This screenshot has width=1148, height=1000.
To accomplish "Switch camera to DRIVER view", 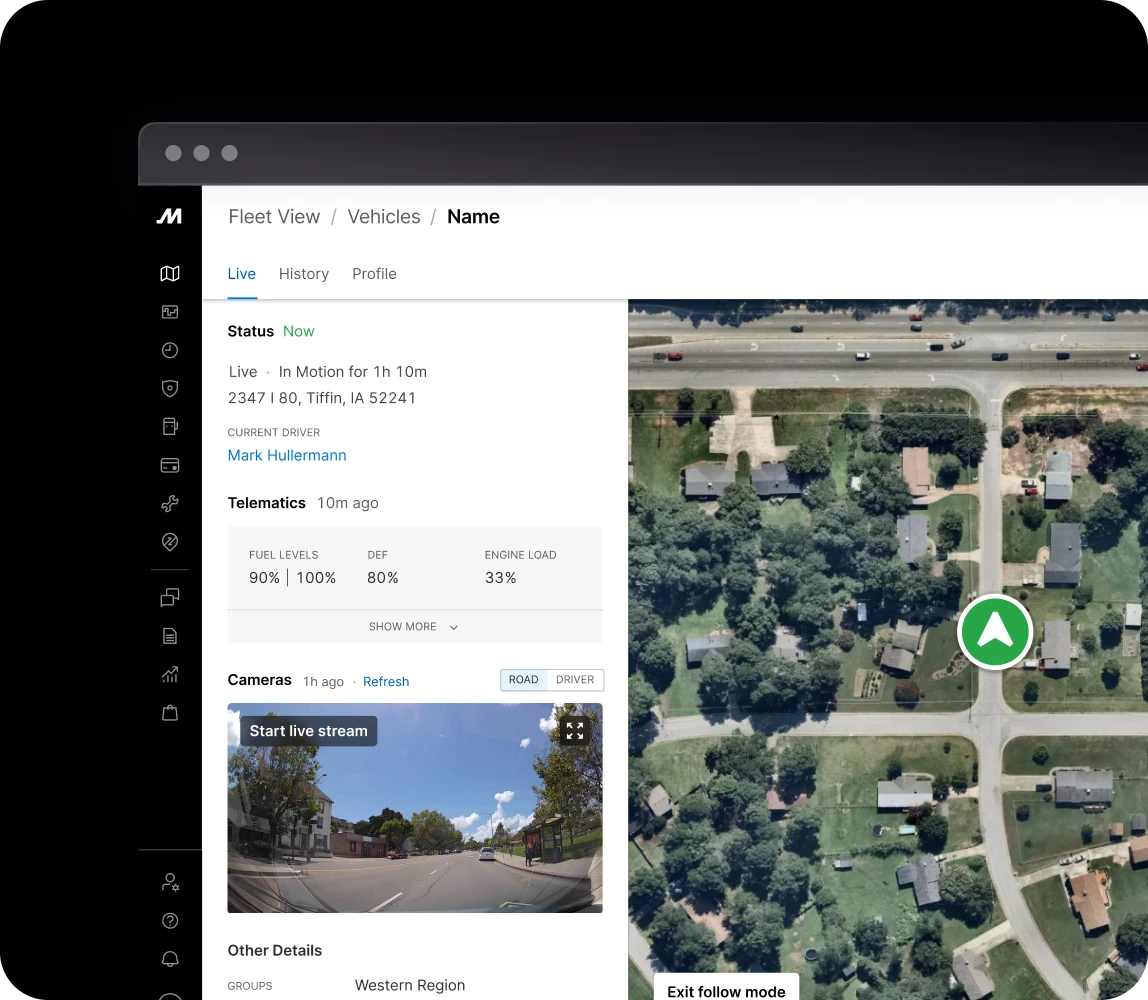I will (575, 680).
